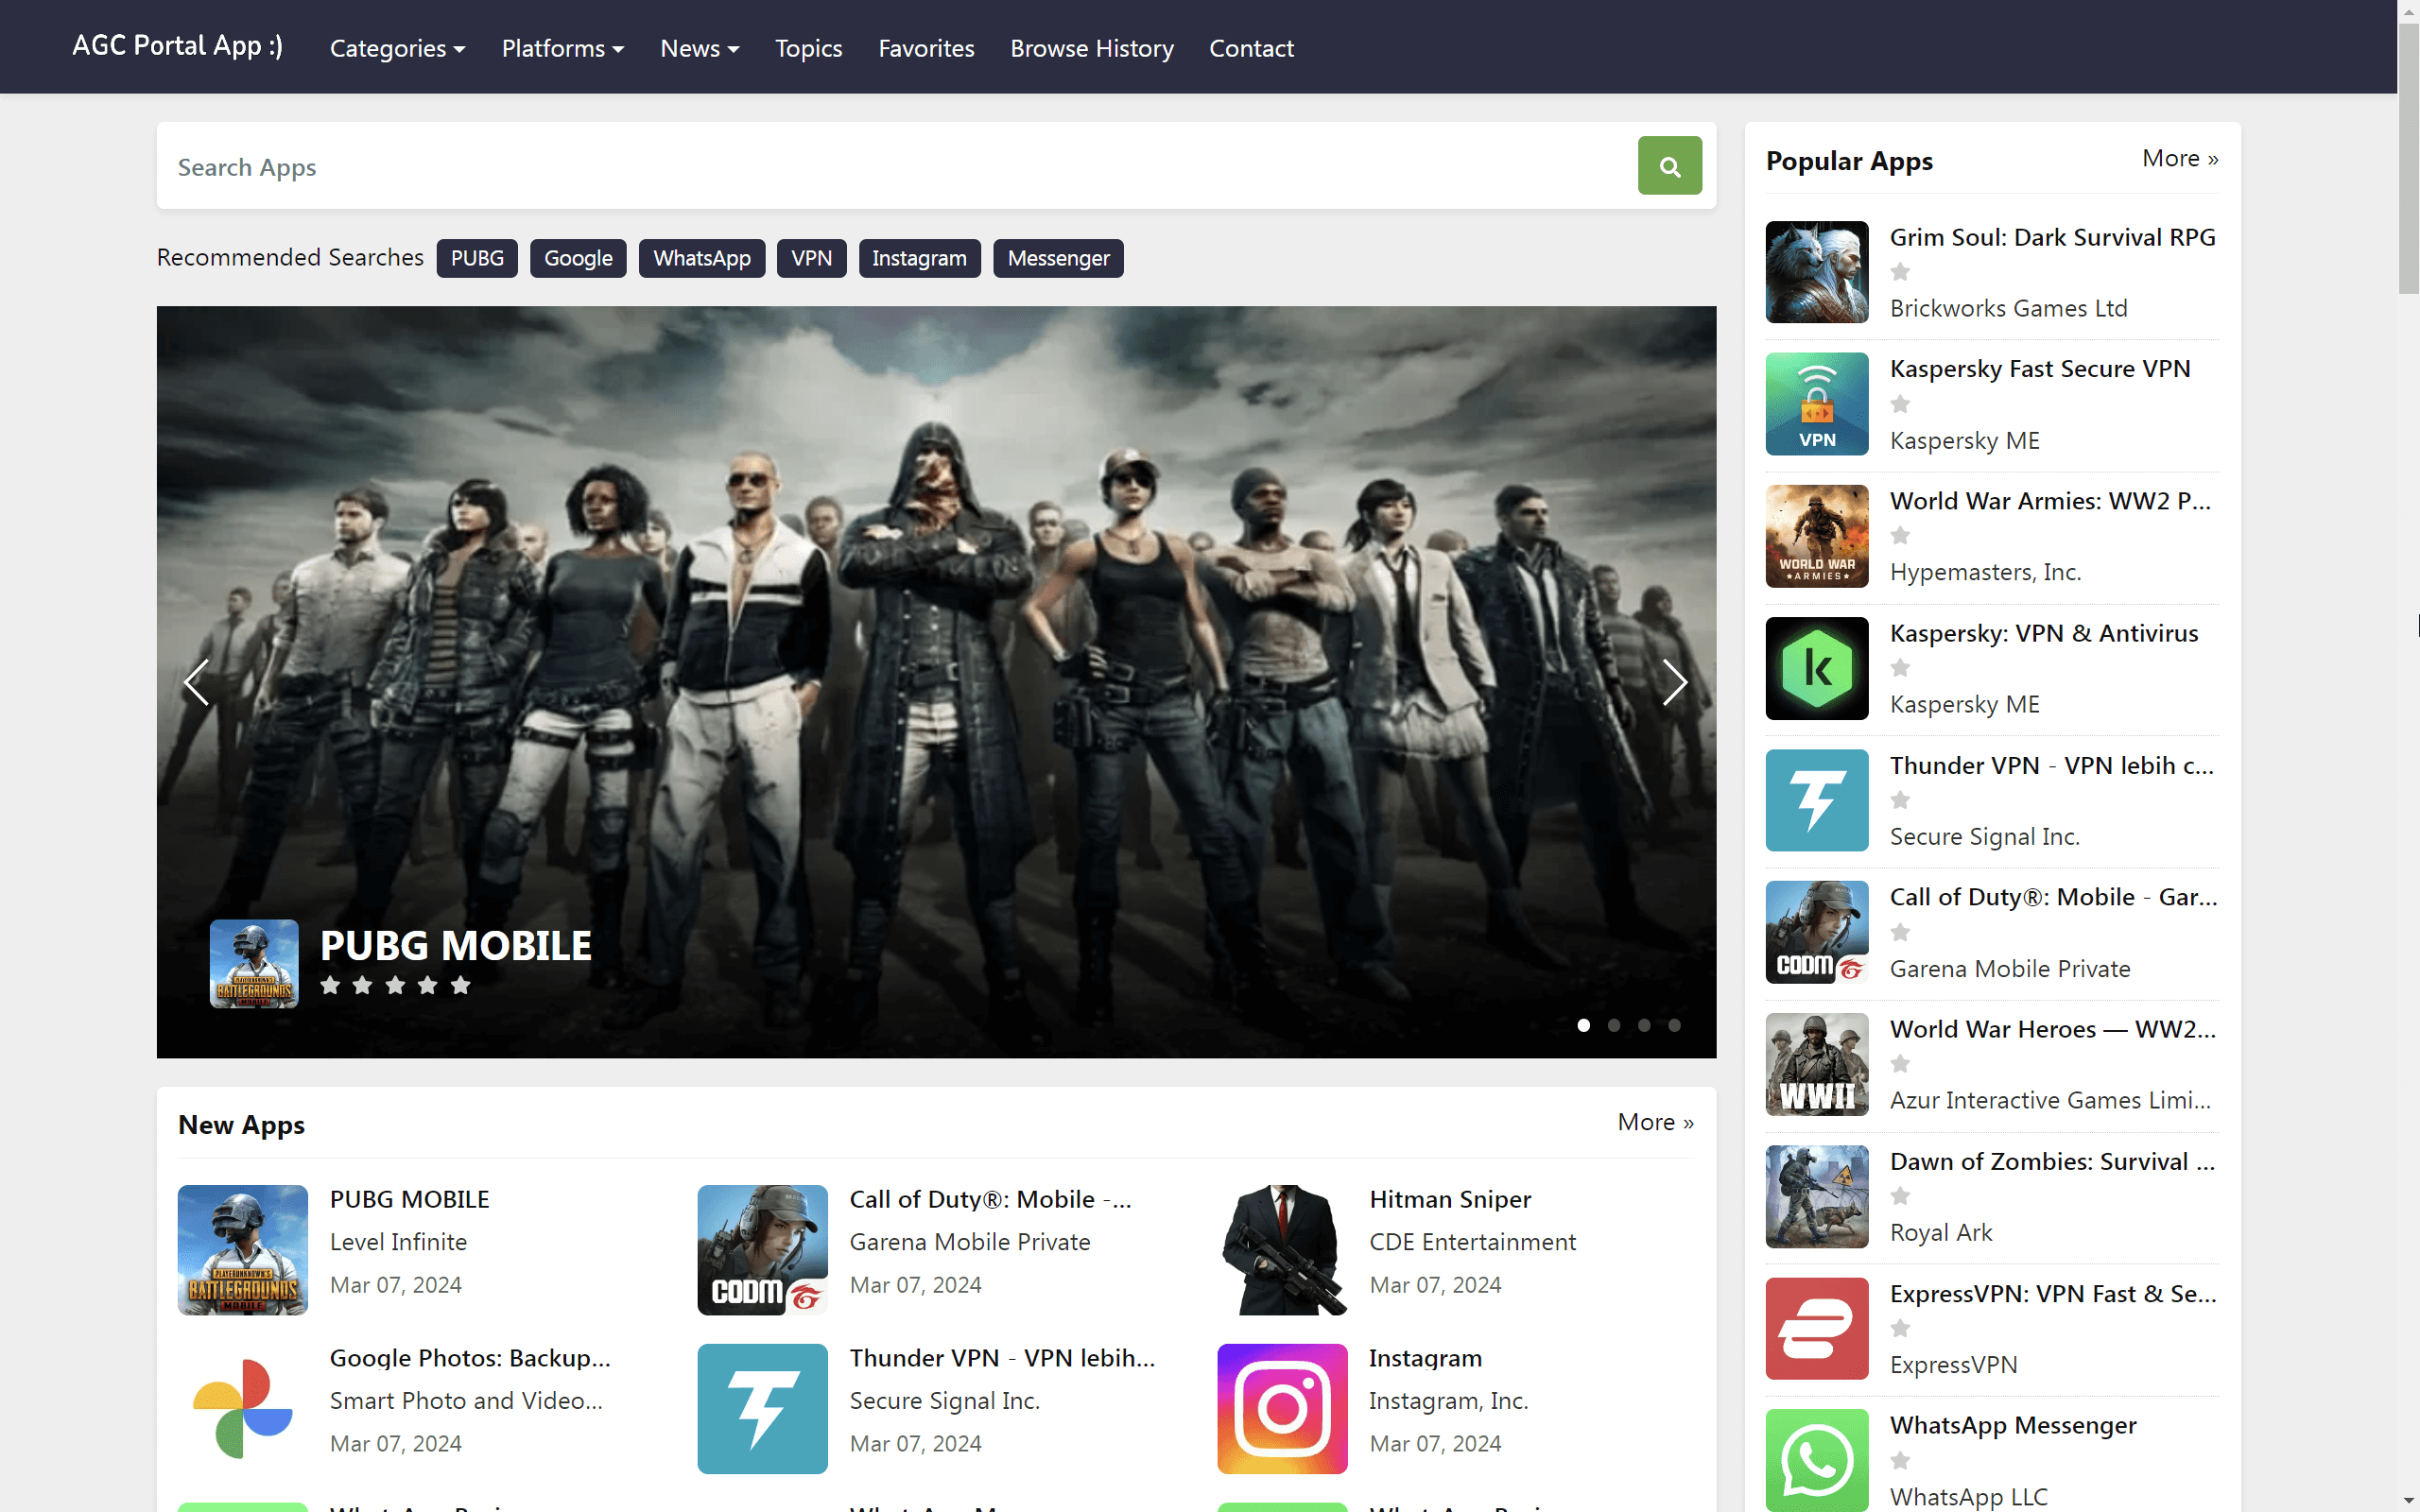Go to next carousel slide arrow
This screenshot has height=1512, width=2420.
1675,682
